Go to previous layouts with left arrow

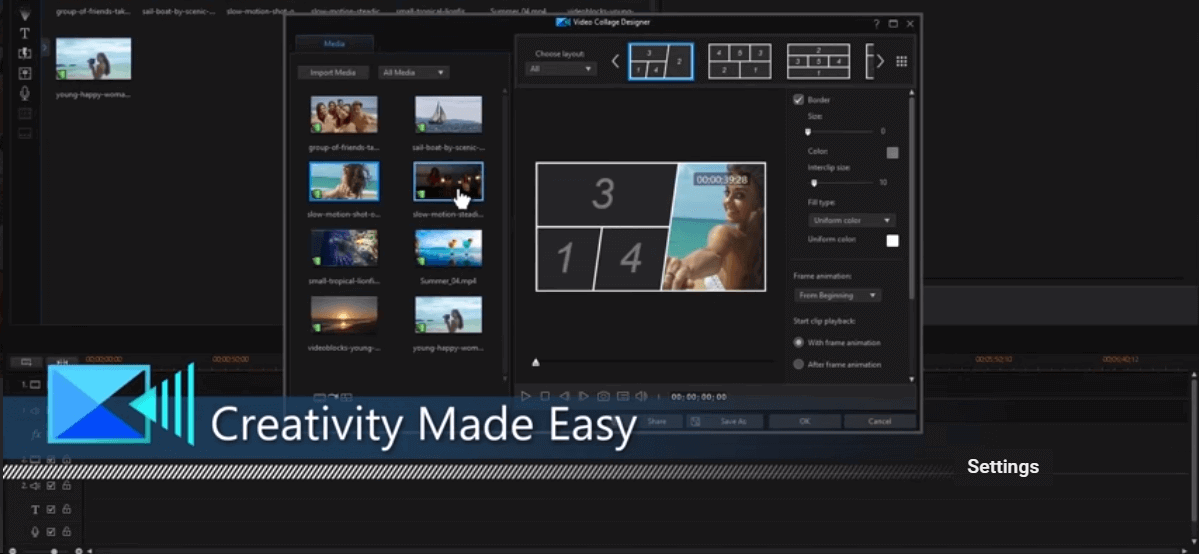coord(616,61)
